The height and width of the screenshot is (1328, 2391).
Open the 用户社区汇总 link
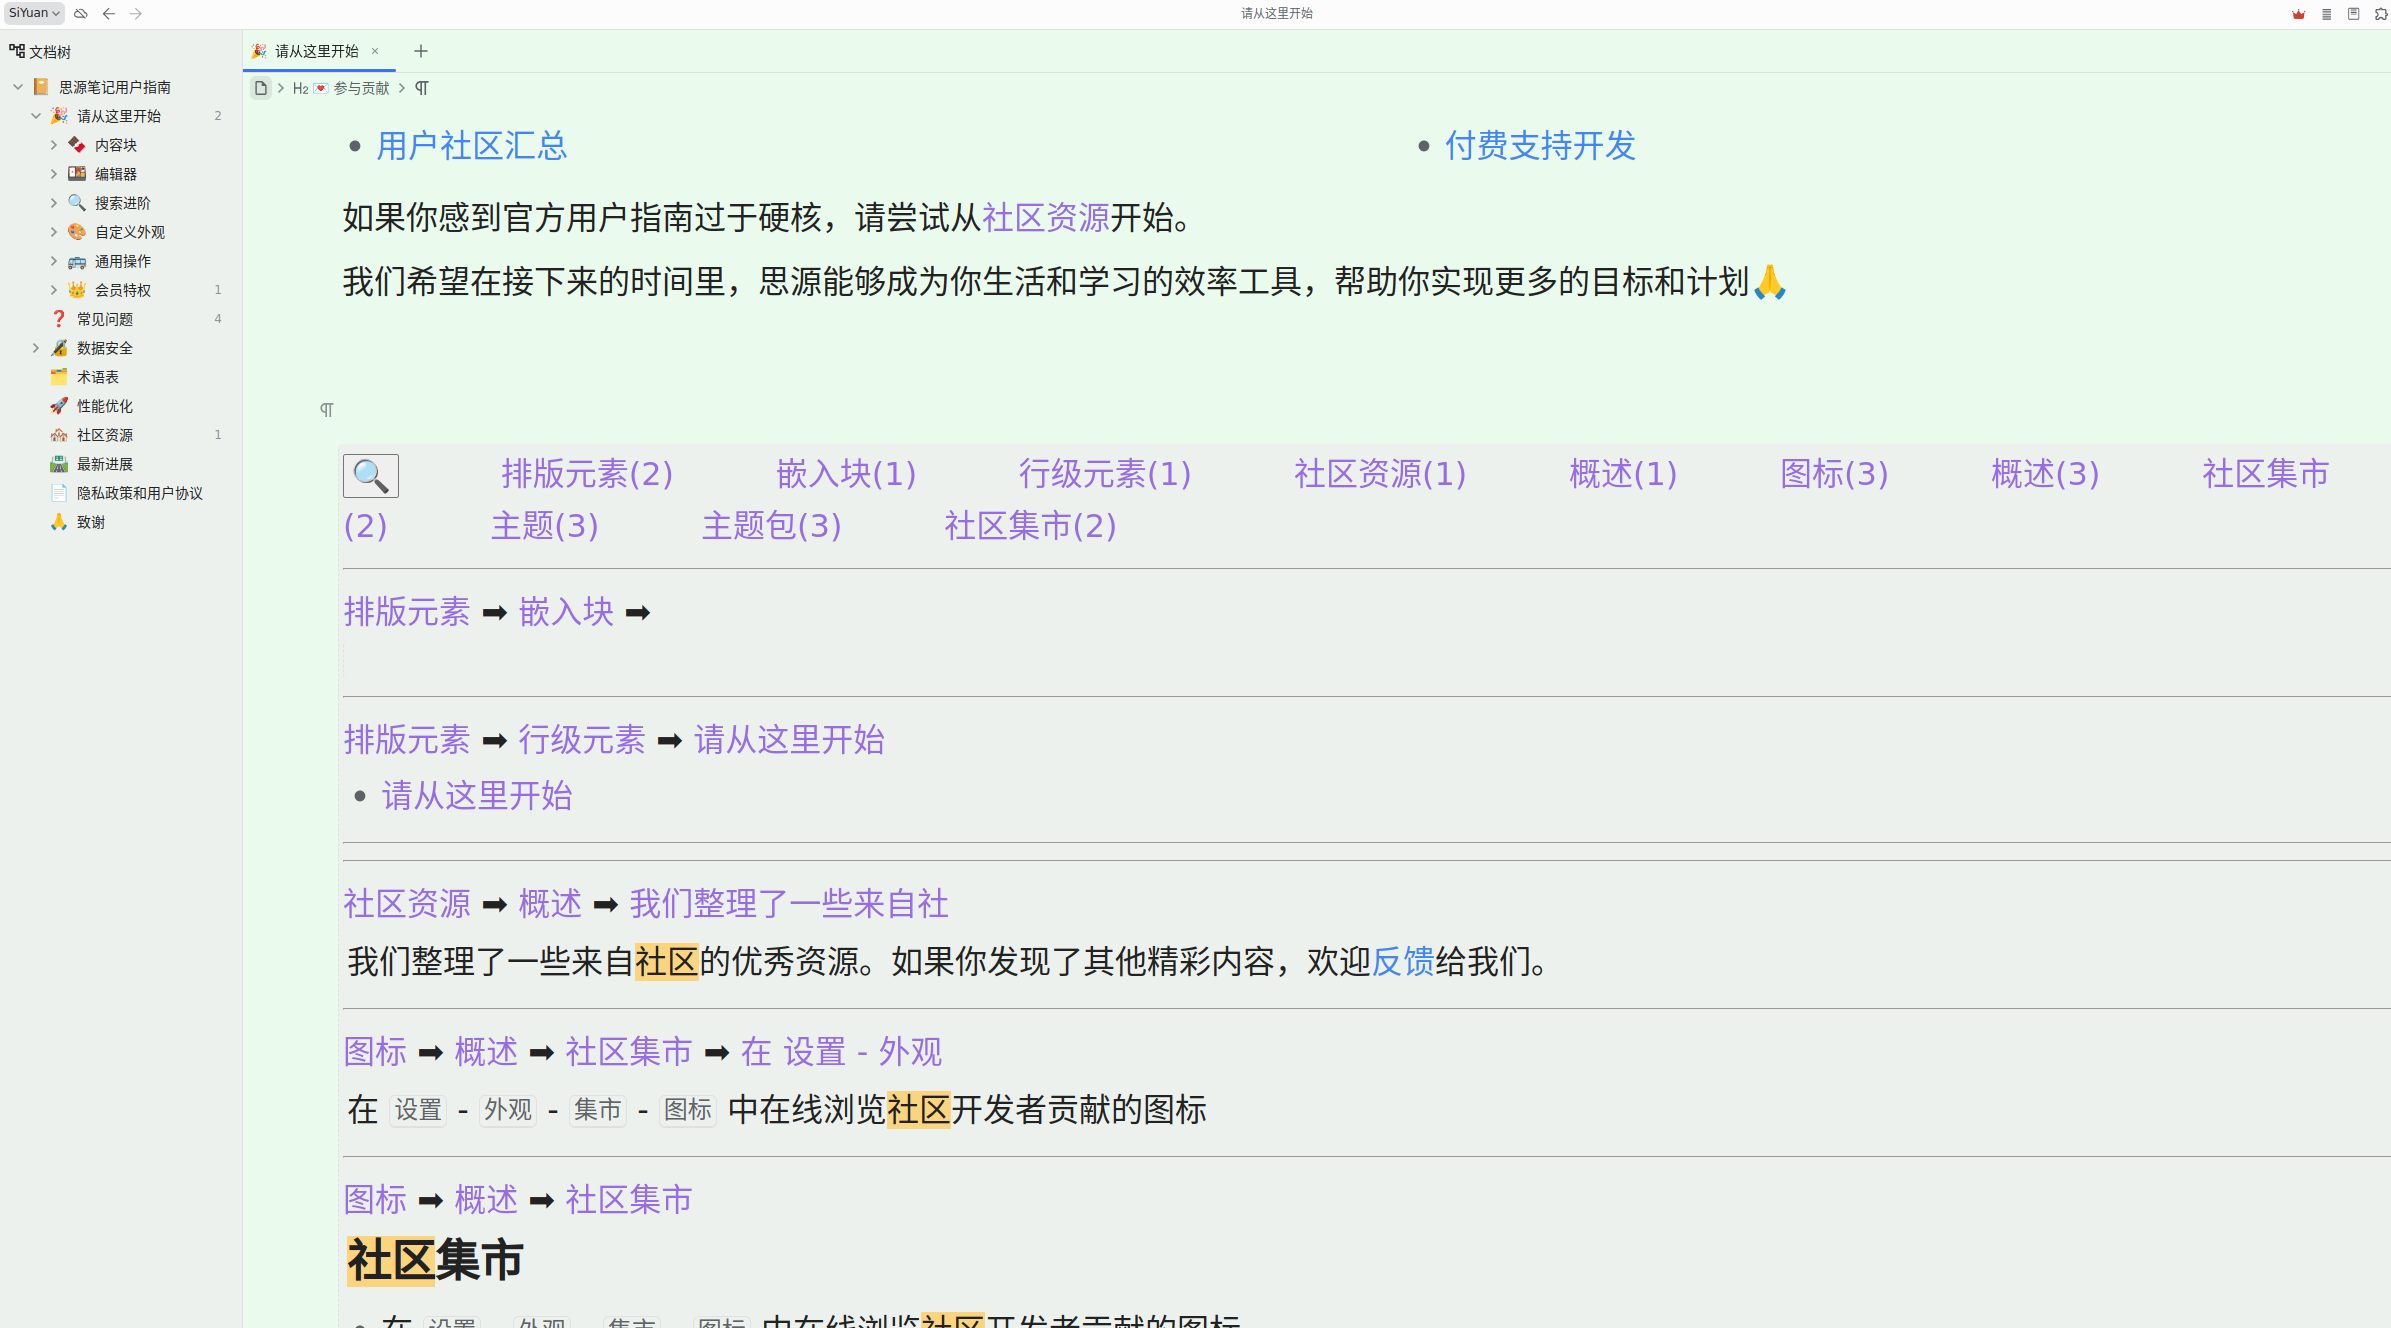point(471,146)
